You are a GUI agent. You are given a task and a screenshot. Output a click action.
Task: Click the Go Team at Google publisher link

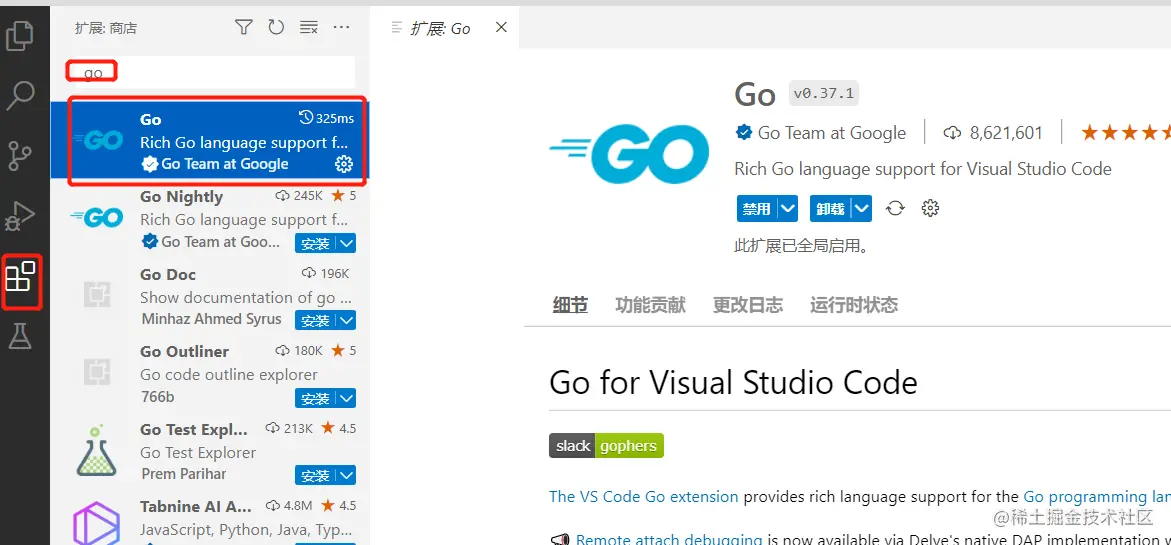(831, 133)
